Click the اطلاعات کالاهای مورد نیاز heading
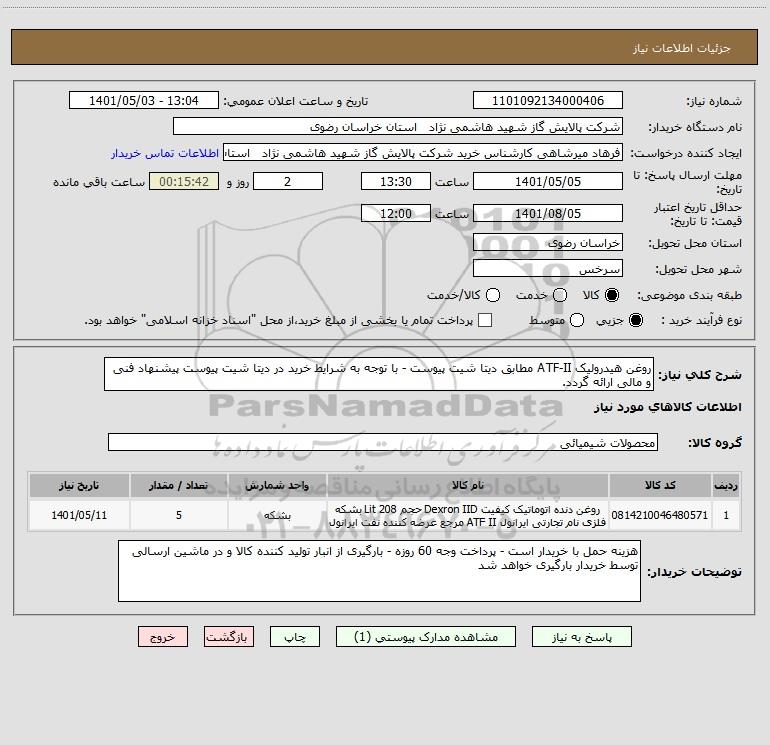770x745 pixels. click(x=668, y=407)
